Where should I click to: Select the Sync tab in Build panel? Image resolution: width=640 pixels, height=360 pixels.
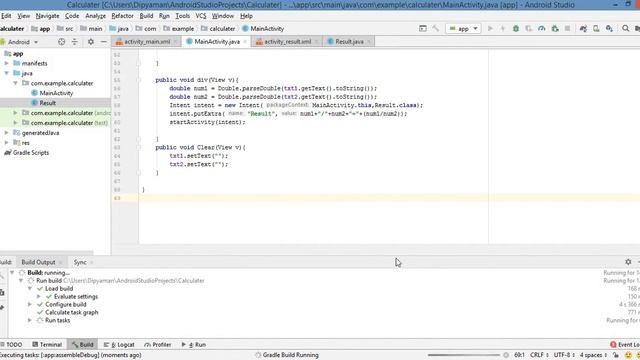point(80,262)
